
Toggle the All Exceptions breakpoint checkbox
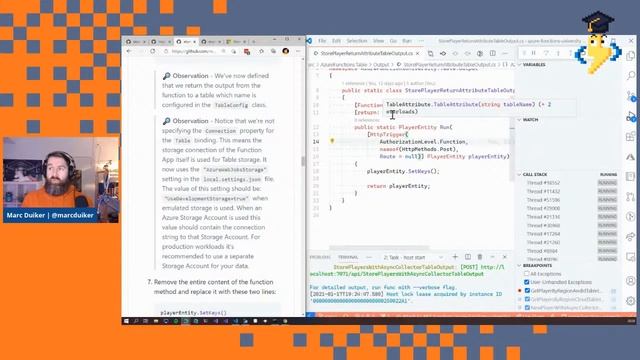(527, 273)
